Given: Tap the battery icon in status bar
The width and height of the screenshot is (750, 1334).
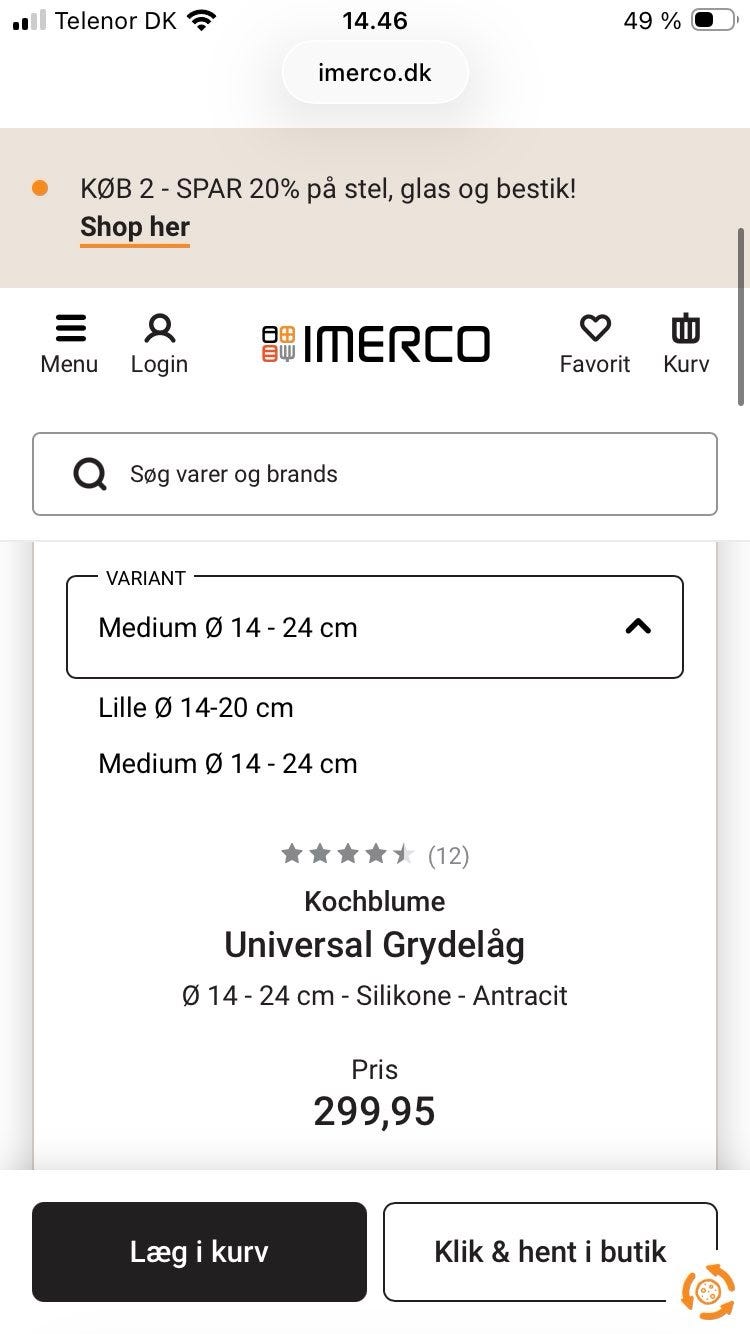Looking at the screenshot, I should click(x=713, y=21).
